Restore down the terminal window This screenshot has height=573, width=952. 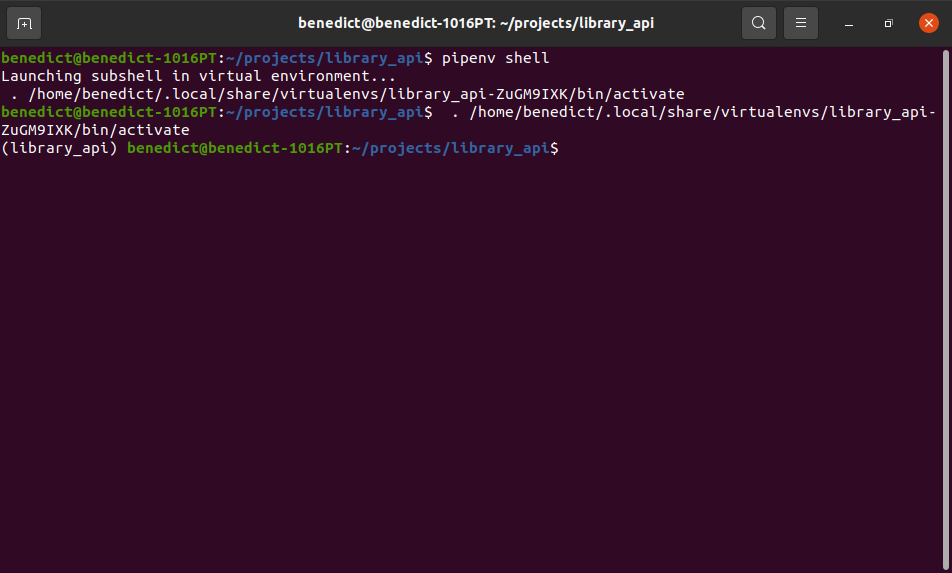(x=888, y=23)
